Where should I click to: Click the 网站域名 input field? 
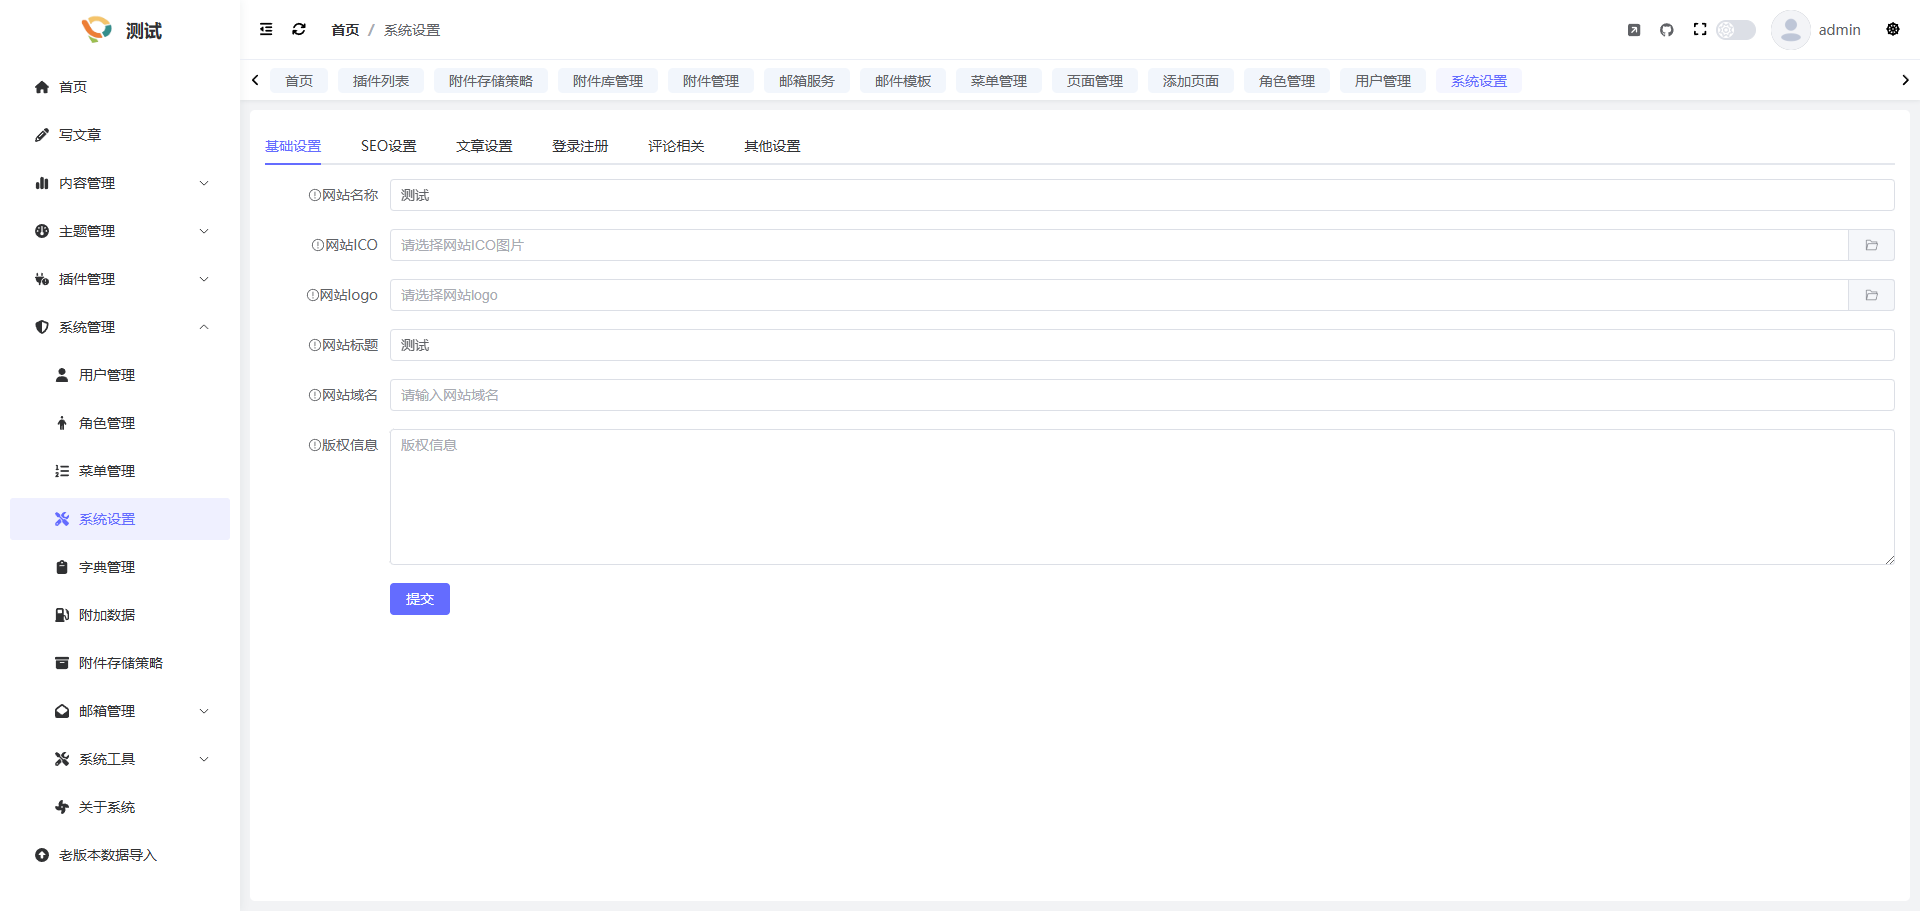point(1141,395)
